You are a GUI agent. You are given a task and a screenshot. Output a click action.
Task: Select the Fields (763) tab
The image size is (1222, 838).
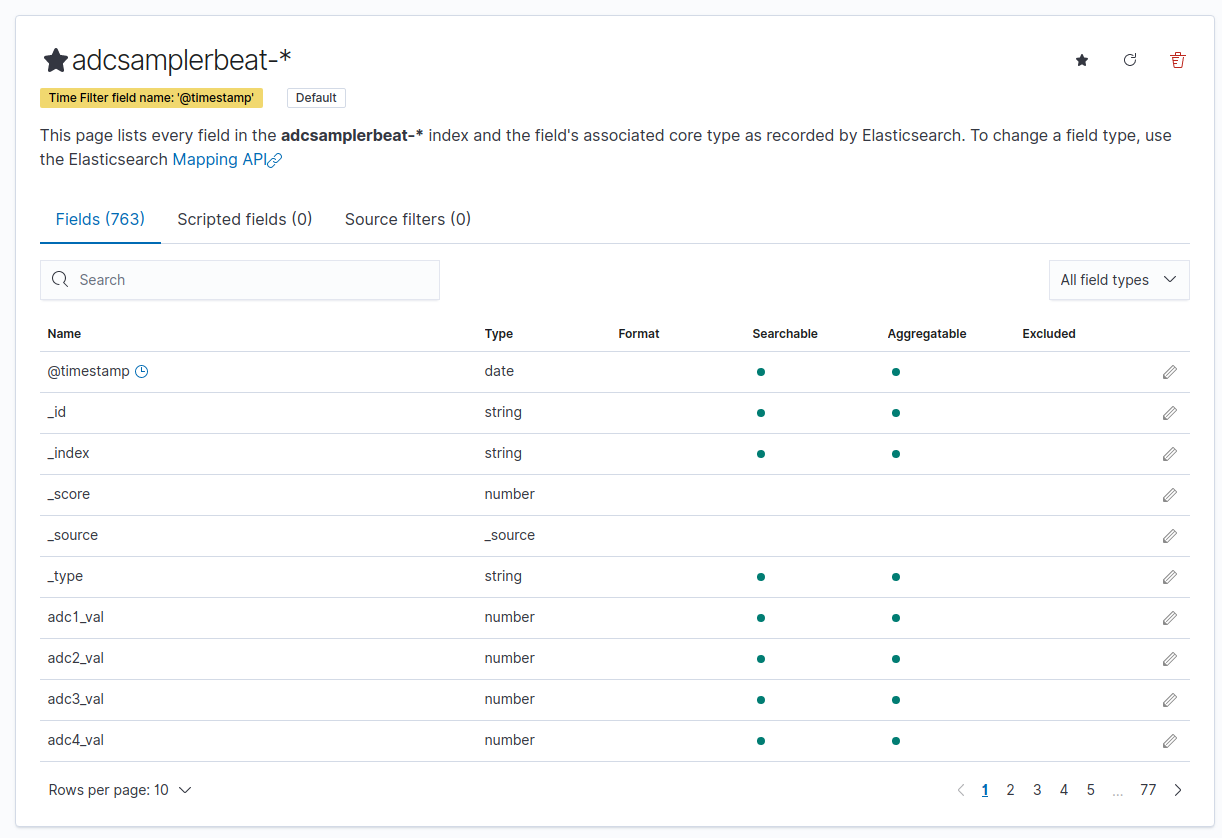point(100,219)
